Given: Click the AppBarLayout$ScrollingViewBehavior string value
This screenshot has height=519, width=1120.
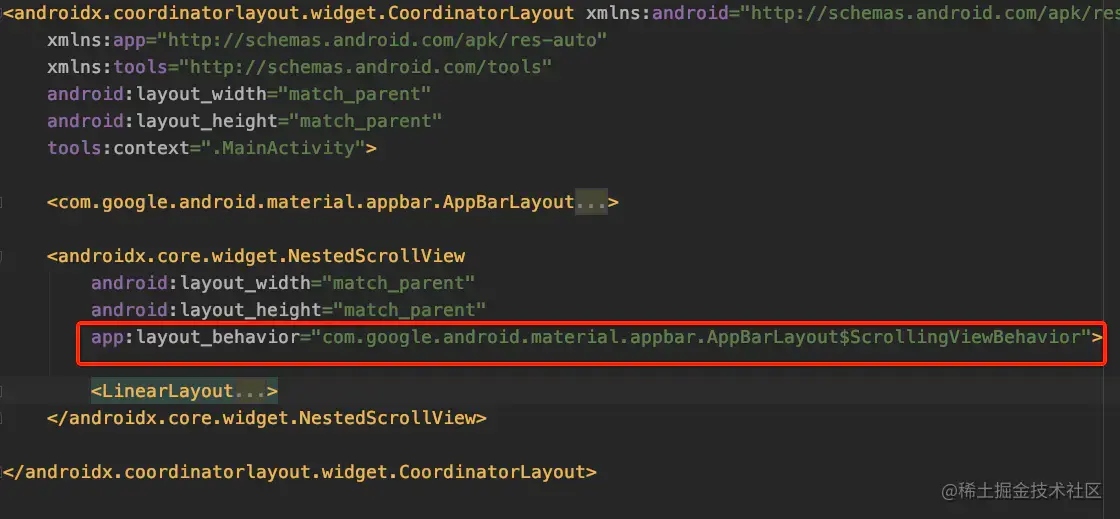Looking at the screenshot, I should 701,336.
